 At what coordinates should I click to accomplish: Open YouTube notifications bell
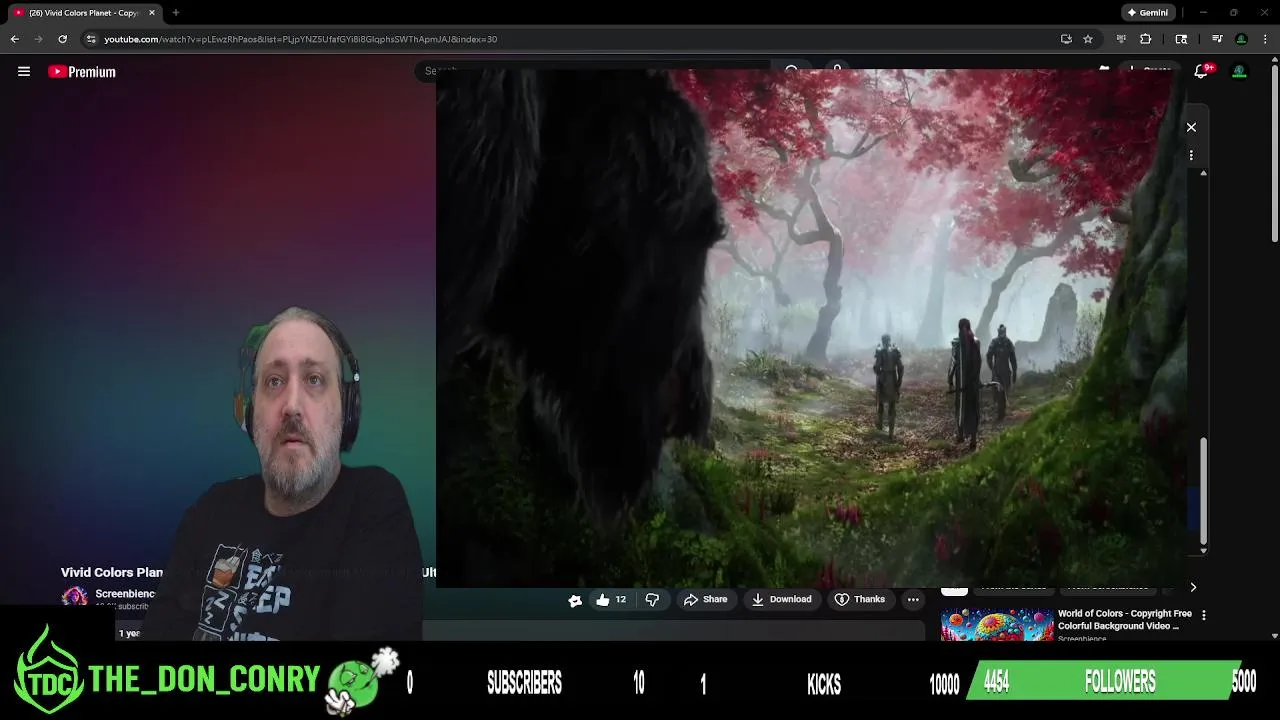tap(1203, 71)
